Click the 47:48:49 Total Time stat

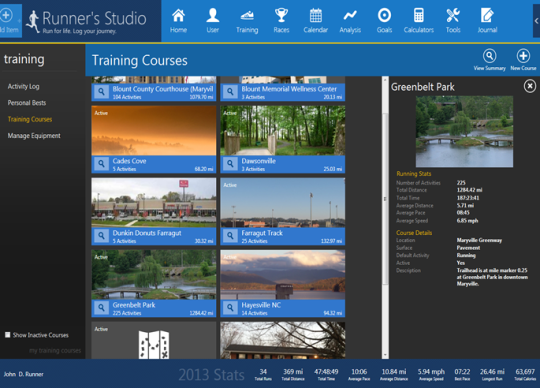[x=326, y=374]
